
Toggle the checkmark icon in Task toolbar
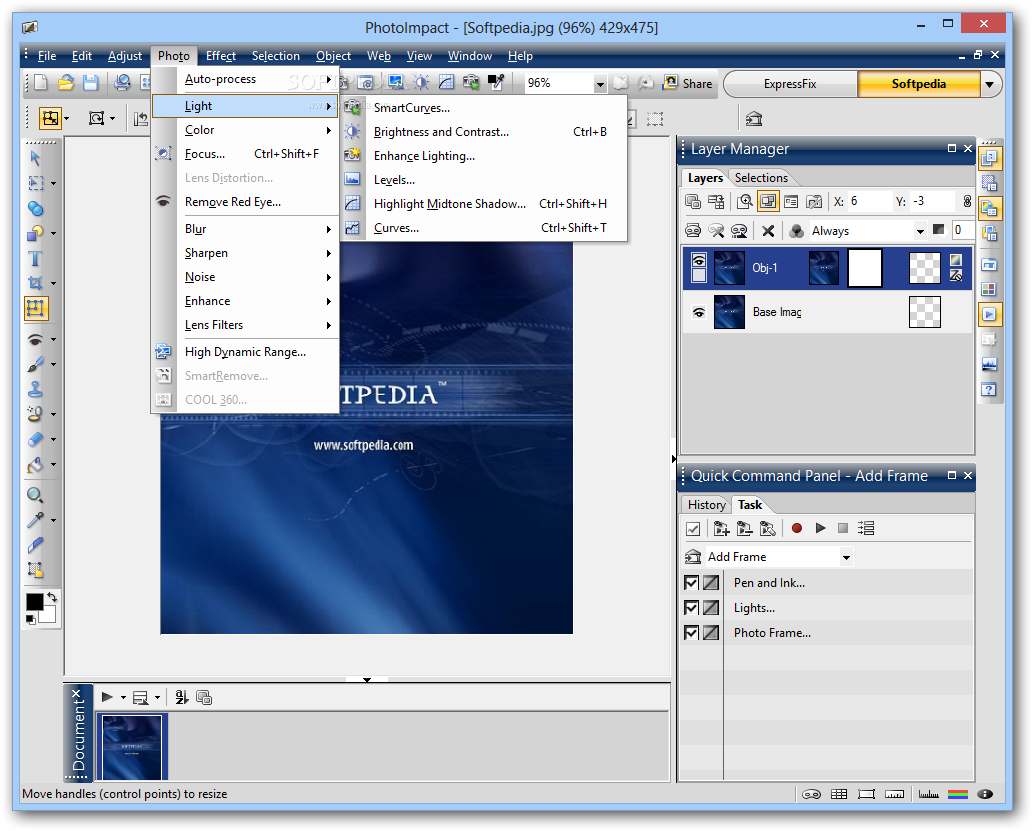[692, 528]
